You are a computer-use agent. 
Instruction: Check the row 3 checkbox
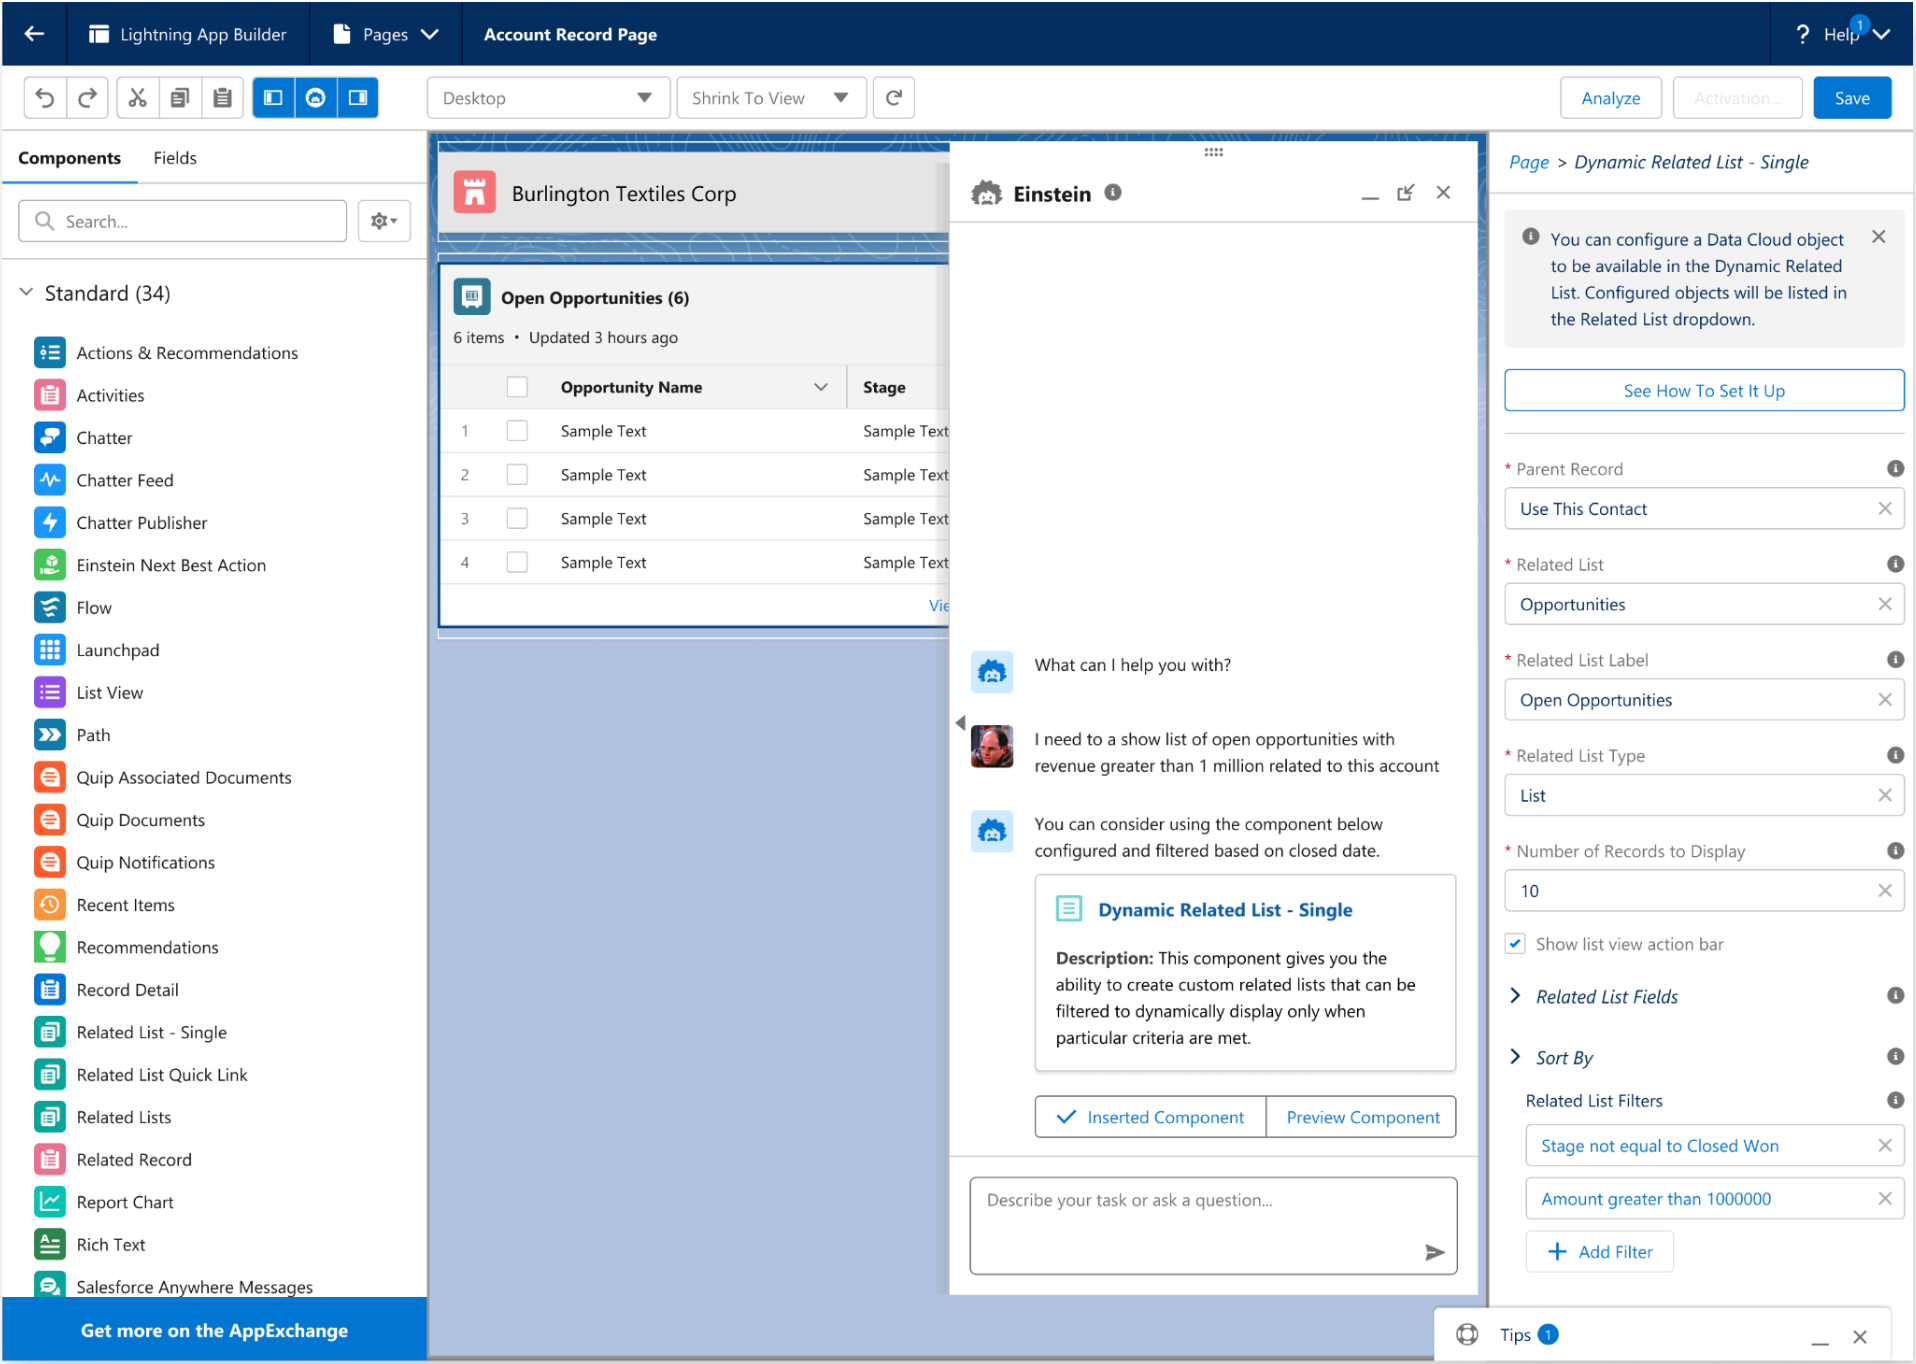pyautogui.click(x=517, y=519)
